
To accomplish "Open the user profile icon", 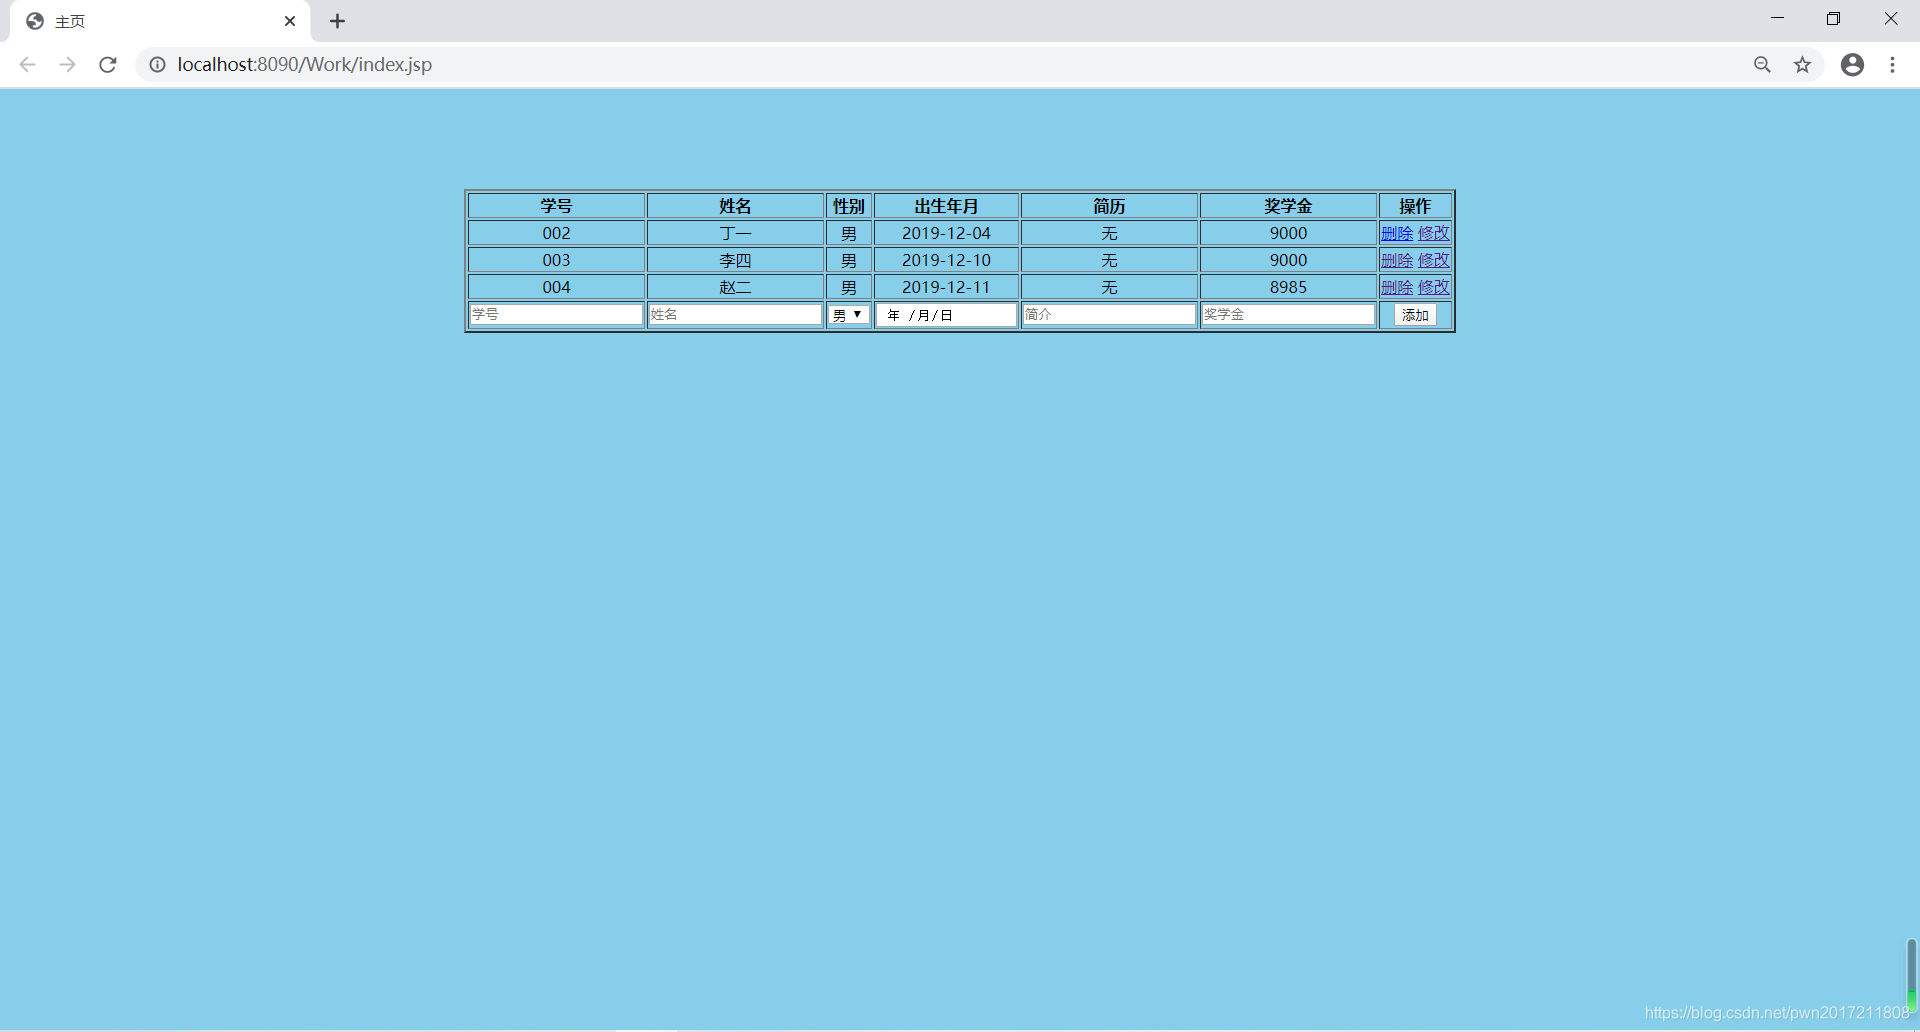I will pos(1852,65).
